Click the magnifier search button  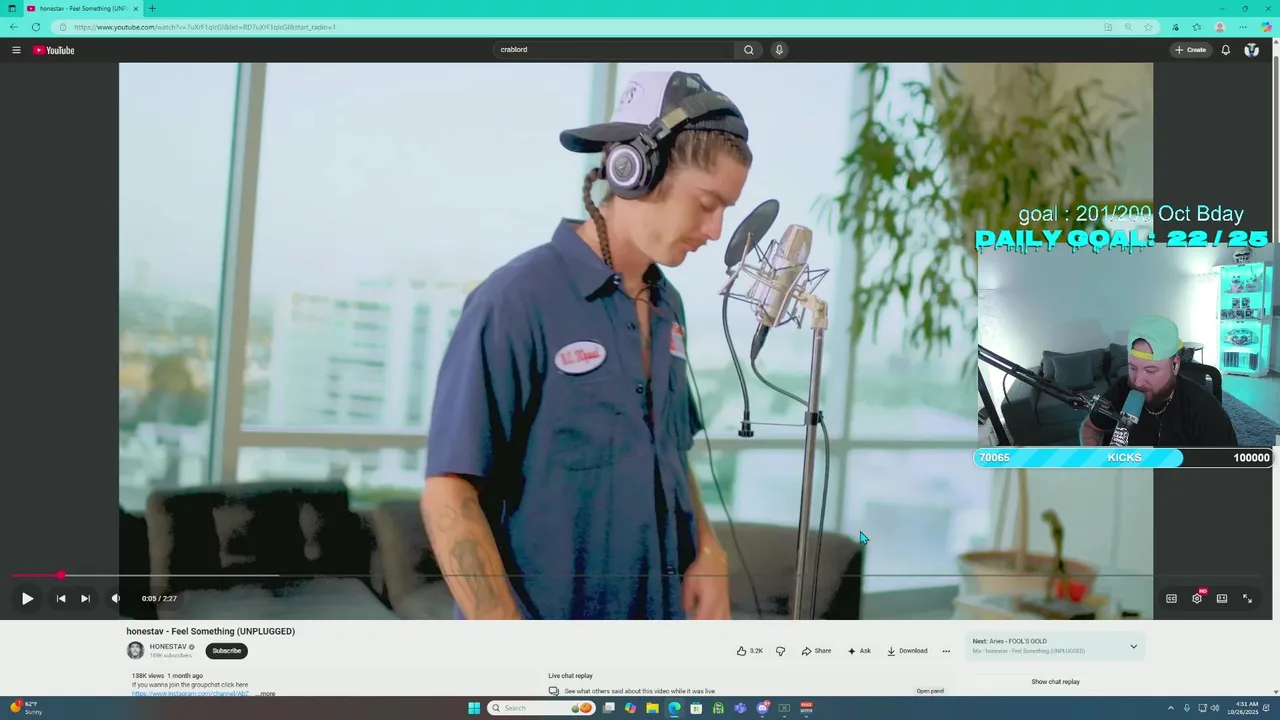pyautogui.click(x=748, y=50)
